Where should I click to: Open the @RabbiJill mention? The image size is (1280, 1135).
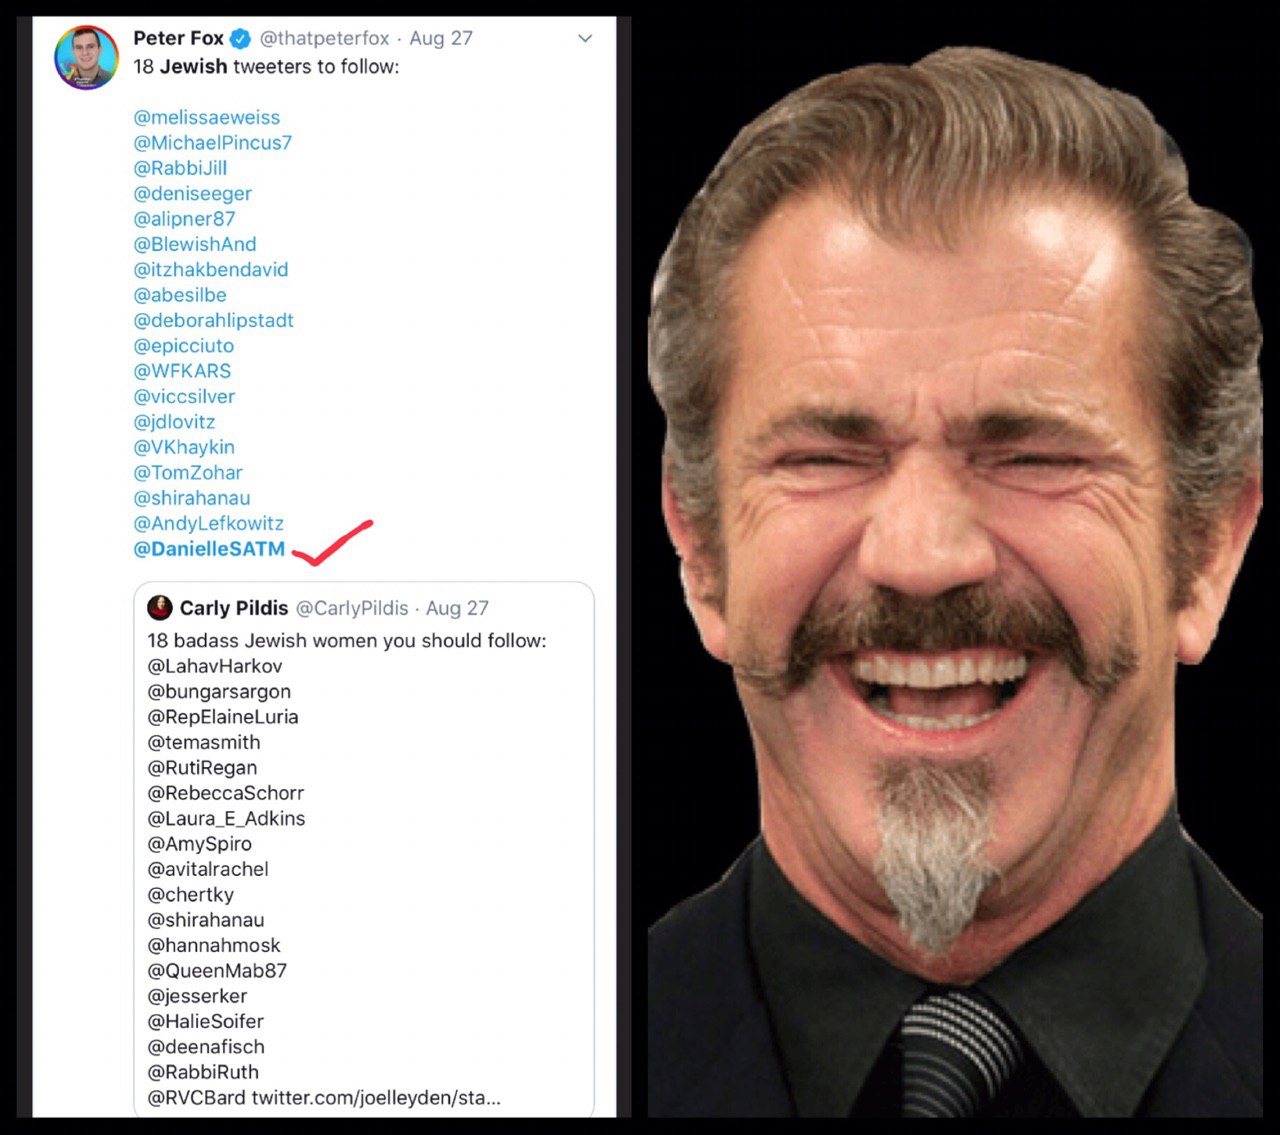(180, 168)
